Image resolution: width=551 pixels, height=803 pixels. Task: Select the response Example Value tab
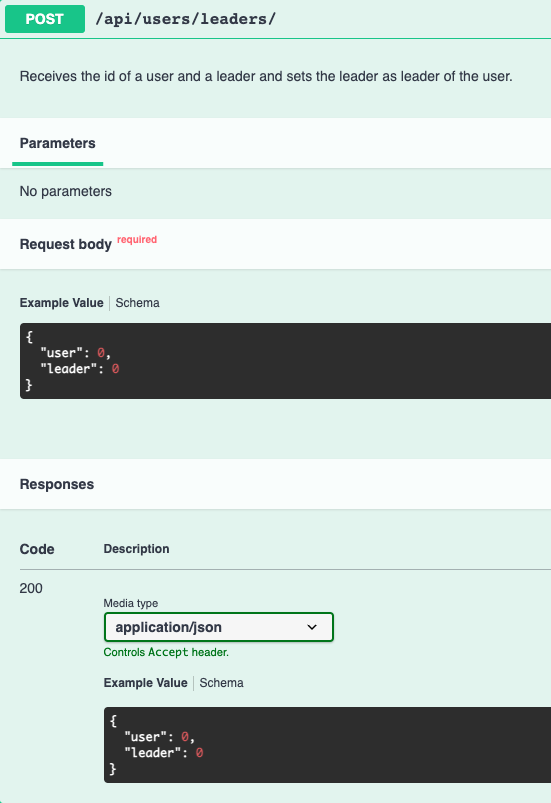pyautogui.click(x=145, y=683)
